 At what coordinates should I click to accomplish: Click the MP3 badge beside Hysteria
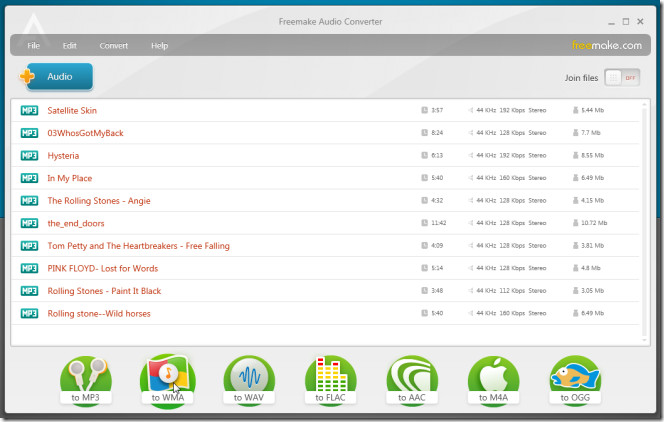point(29,155)
